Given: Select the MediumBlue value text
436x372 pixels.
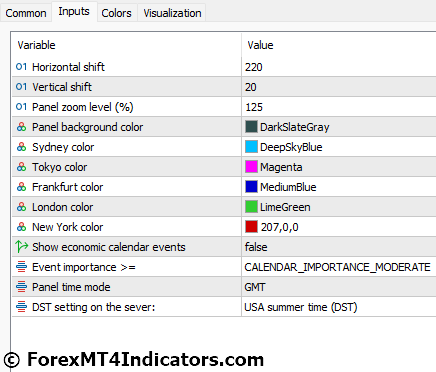Looking at the screenshot, I should pos(288,187).
